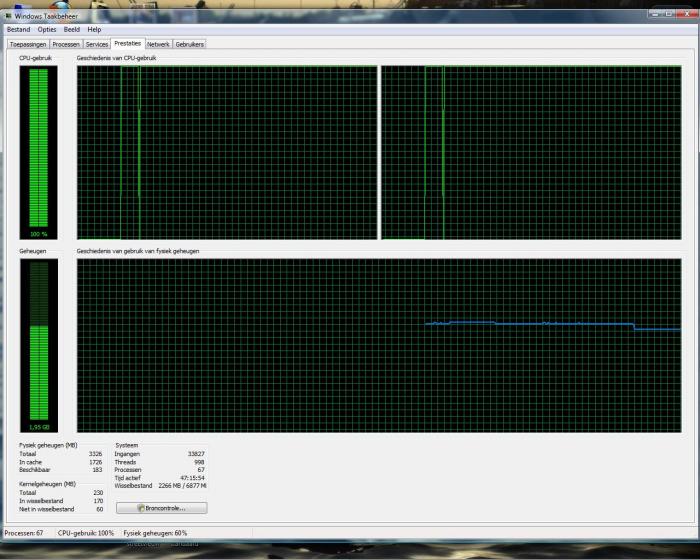Click the Ingangen value 33827

pyautogui.click(x=196, y=454)
